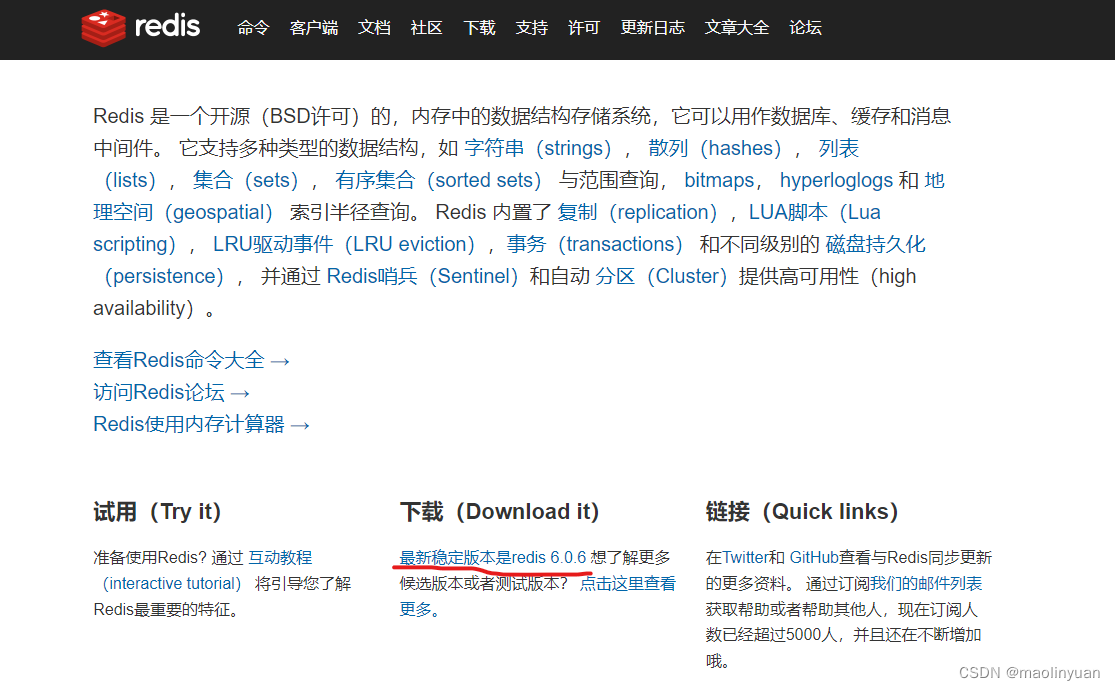Go to the 社区 navigation item
Image resolution: width=1115 pixels, height=690 pixels.
pos(427,28)
